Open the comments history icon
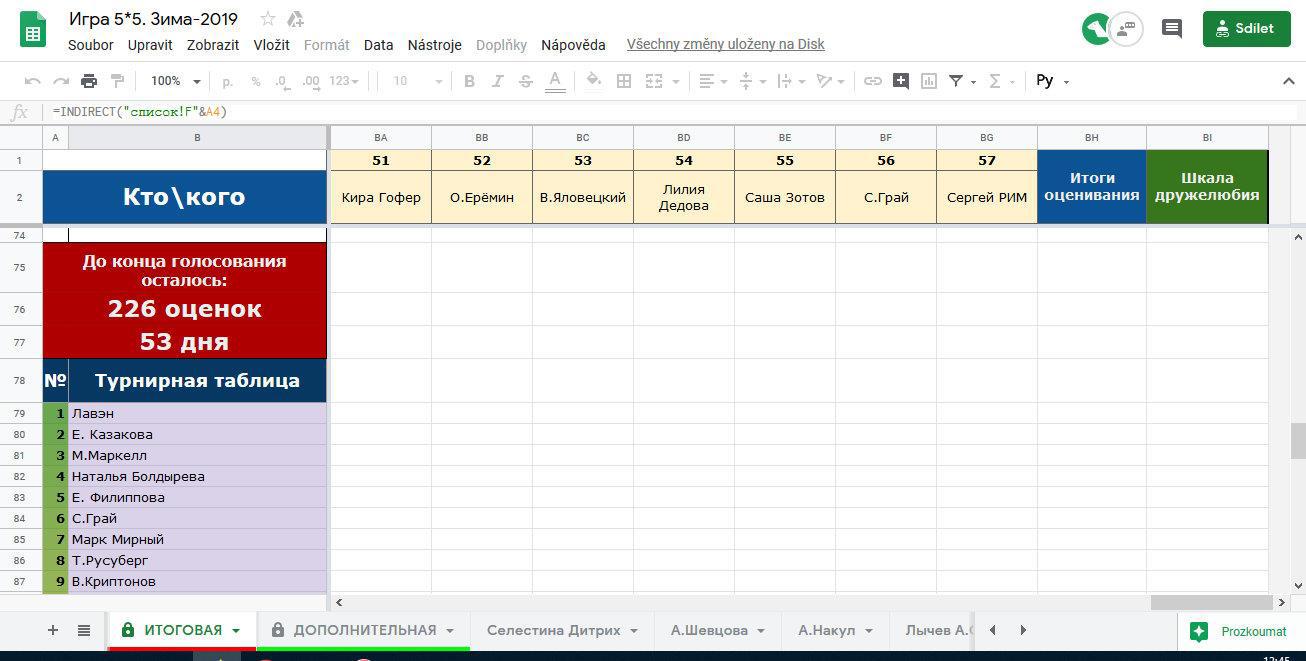Viewport: 1306px width, 661px height. 1172,28
